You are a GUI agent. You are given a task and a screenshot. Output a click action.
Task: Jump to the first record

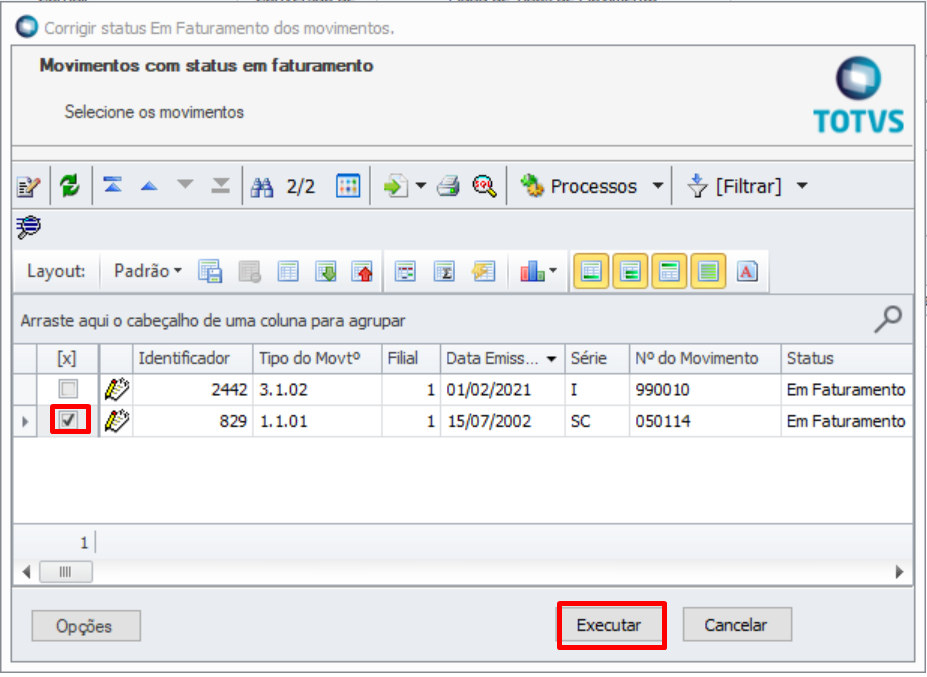click(x=112, y=185)
